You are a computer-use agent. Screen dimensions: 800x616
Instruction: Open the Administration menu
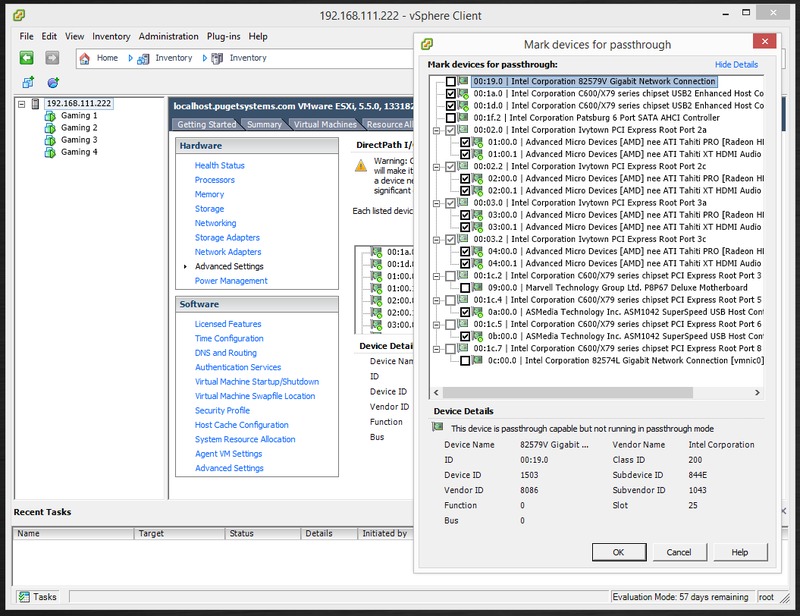tap(168, 36)
